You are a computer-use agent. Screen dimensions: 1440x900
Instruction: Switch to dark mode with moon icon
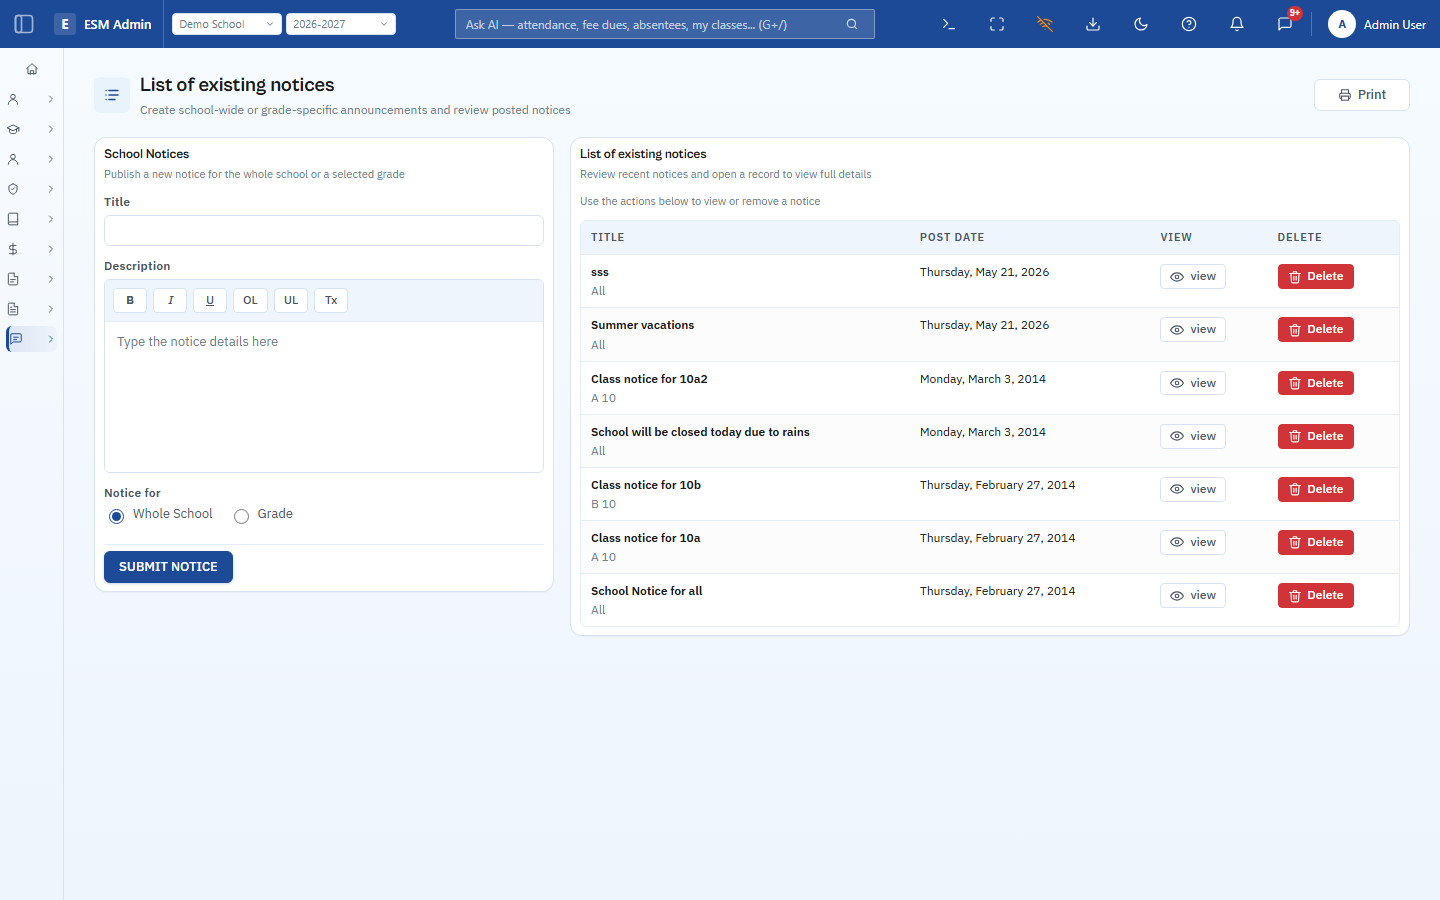[x=1141, y=24]
